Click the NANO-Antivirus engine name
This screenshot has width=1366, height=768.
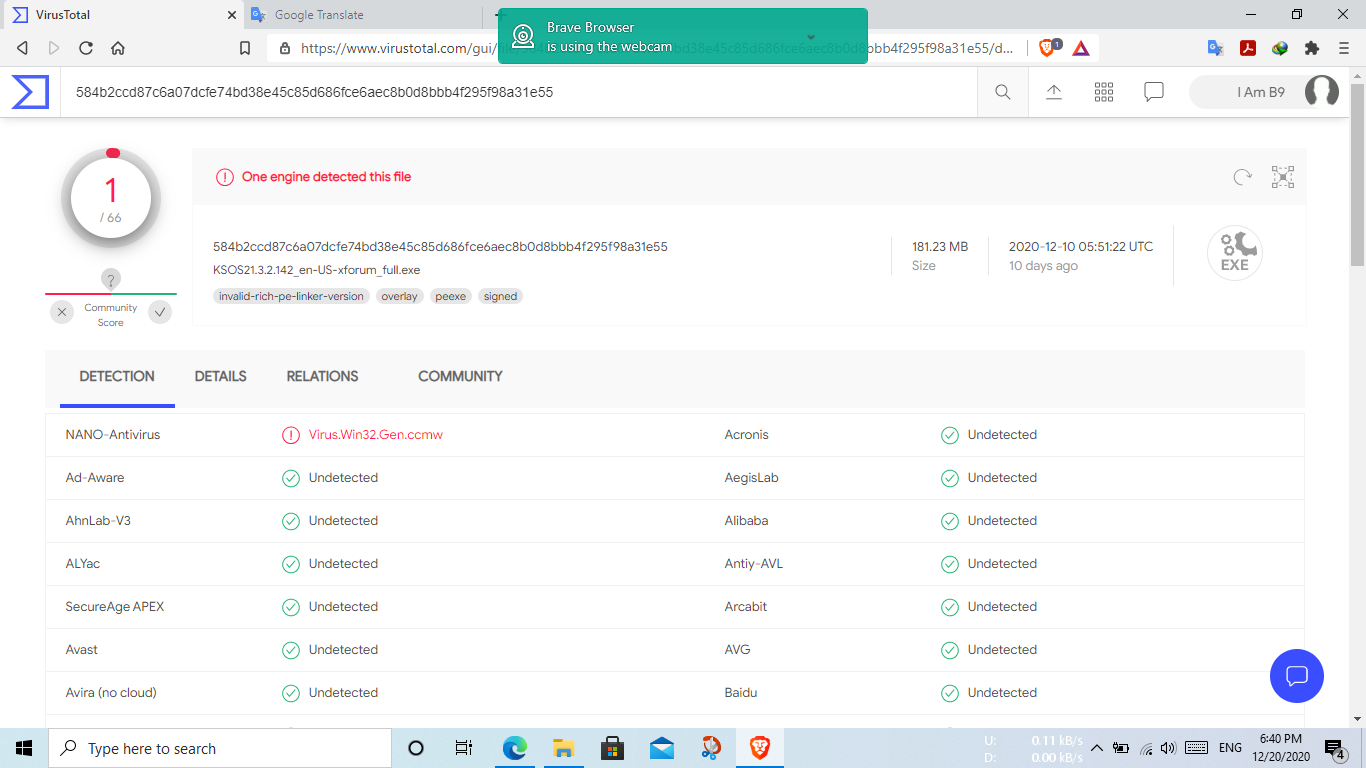point(113,435)
